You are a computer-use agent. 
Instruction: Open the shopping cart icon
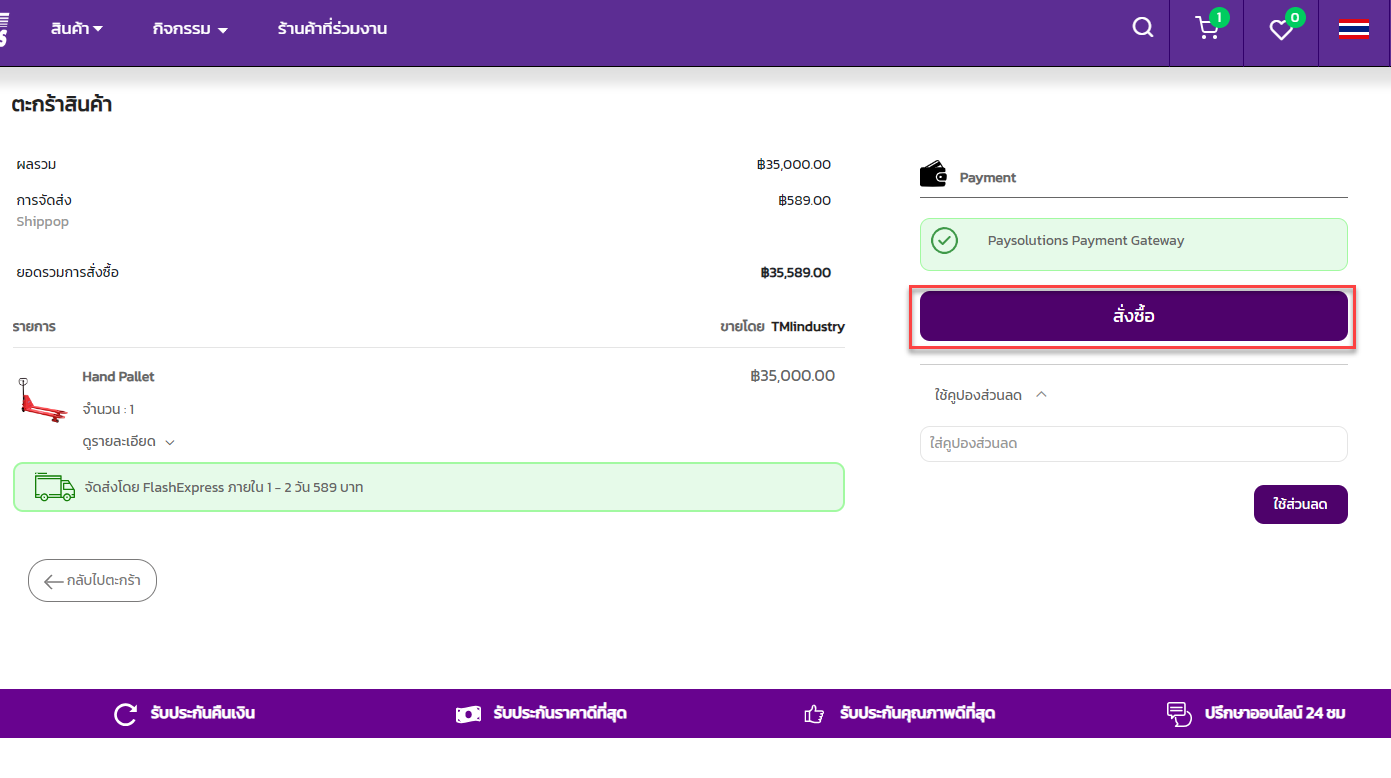tap(1207, 29)
